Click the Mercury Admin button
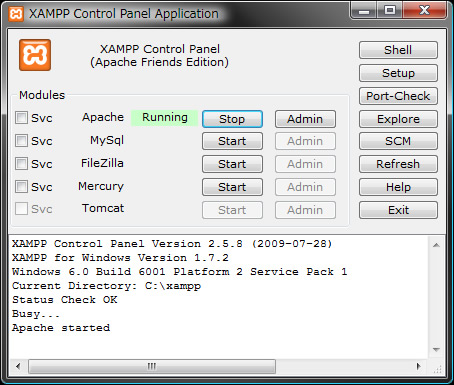Viewport: 454px width, 385px height. [x=305, y=187]
